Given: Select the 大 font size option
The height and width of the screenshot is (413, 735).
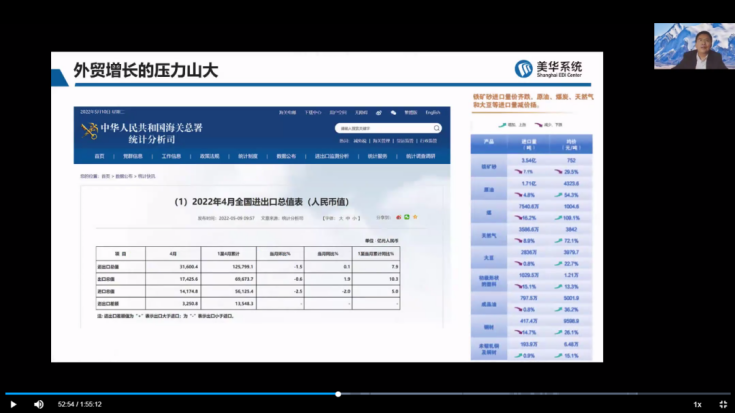Looking at the screenshot, I should (341, 218).
